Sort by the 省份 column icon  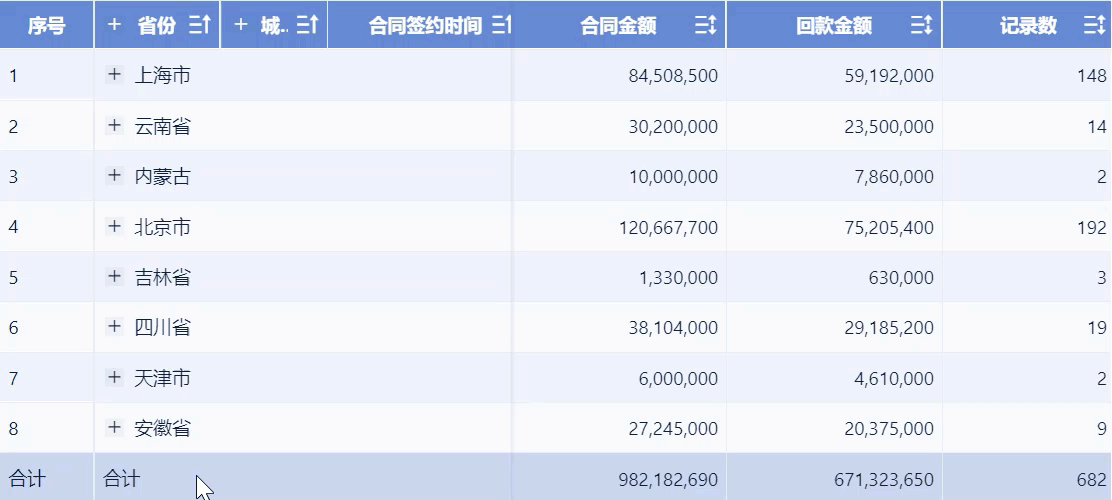click(x=199, y=26)
